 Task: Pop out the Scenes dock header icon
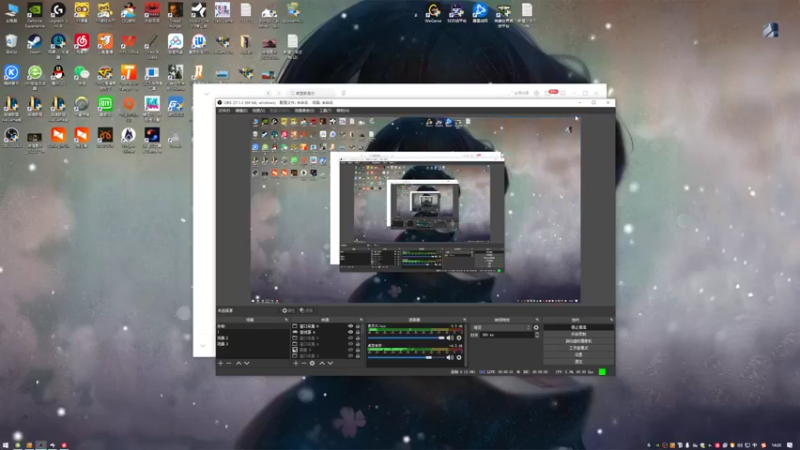point(286,320)
